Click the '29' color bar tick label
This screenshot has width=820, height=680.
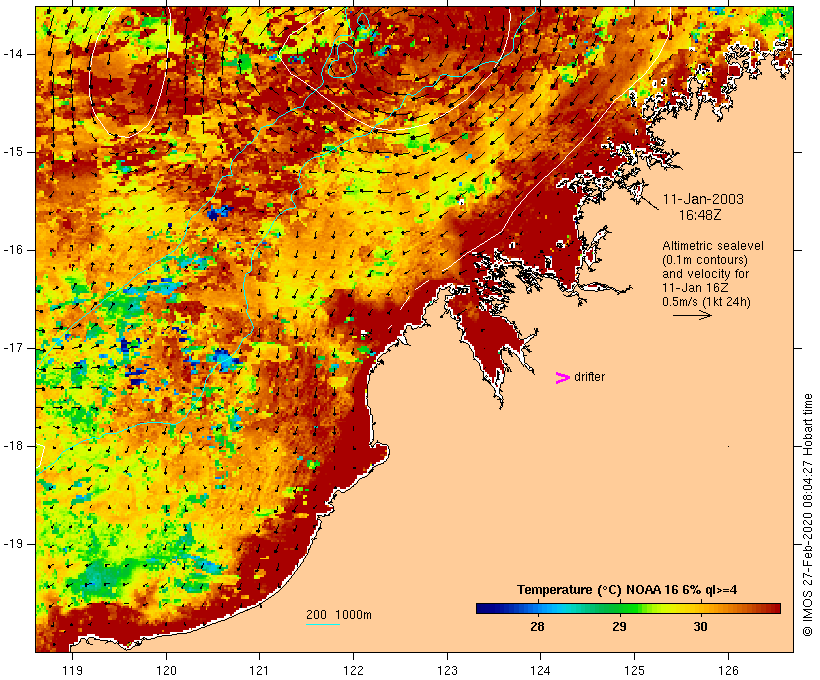(619, 626)
